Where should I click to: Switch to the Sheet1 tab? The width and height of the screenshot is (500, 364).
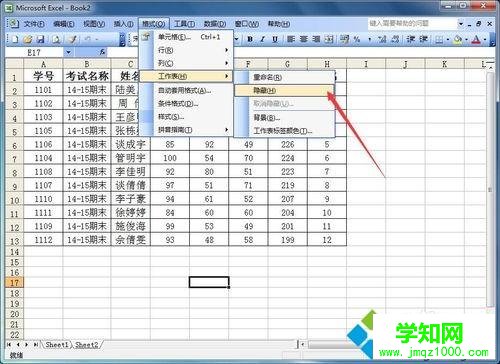point(57,345)
